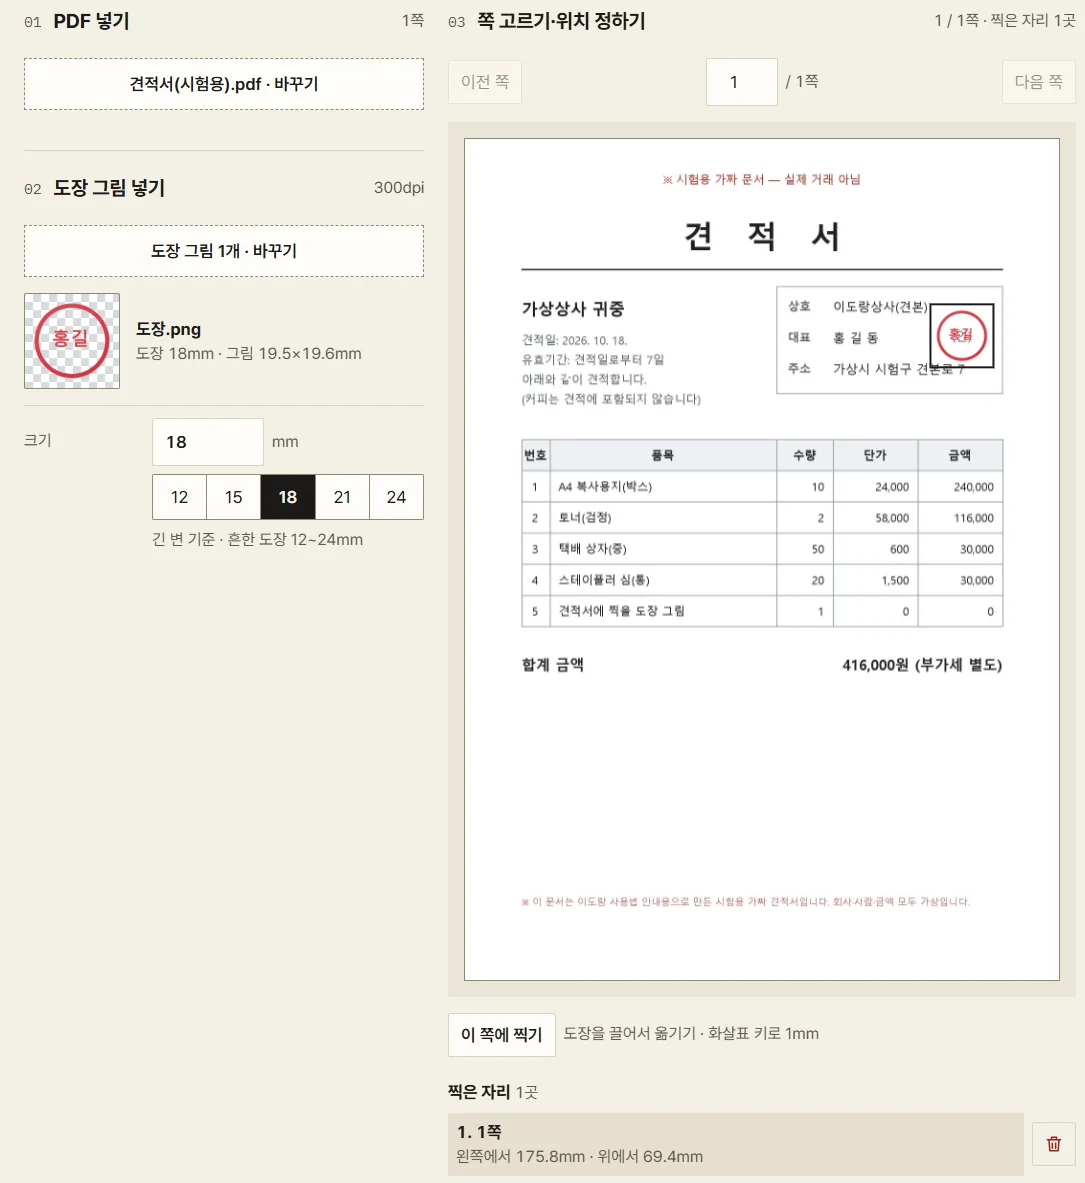Click the 찍은 자리 1곳 heading
The width and height of the screenshot is (1085, 1183).
click(x=493, y=1092)
